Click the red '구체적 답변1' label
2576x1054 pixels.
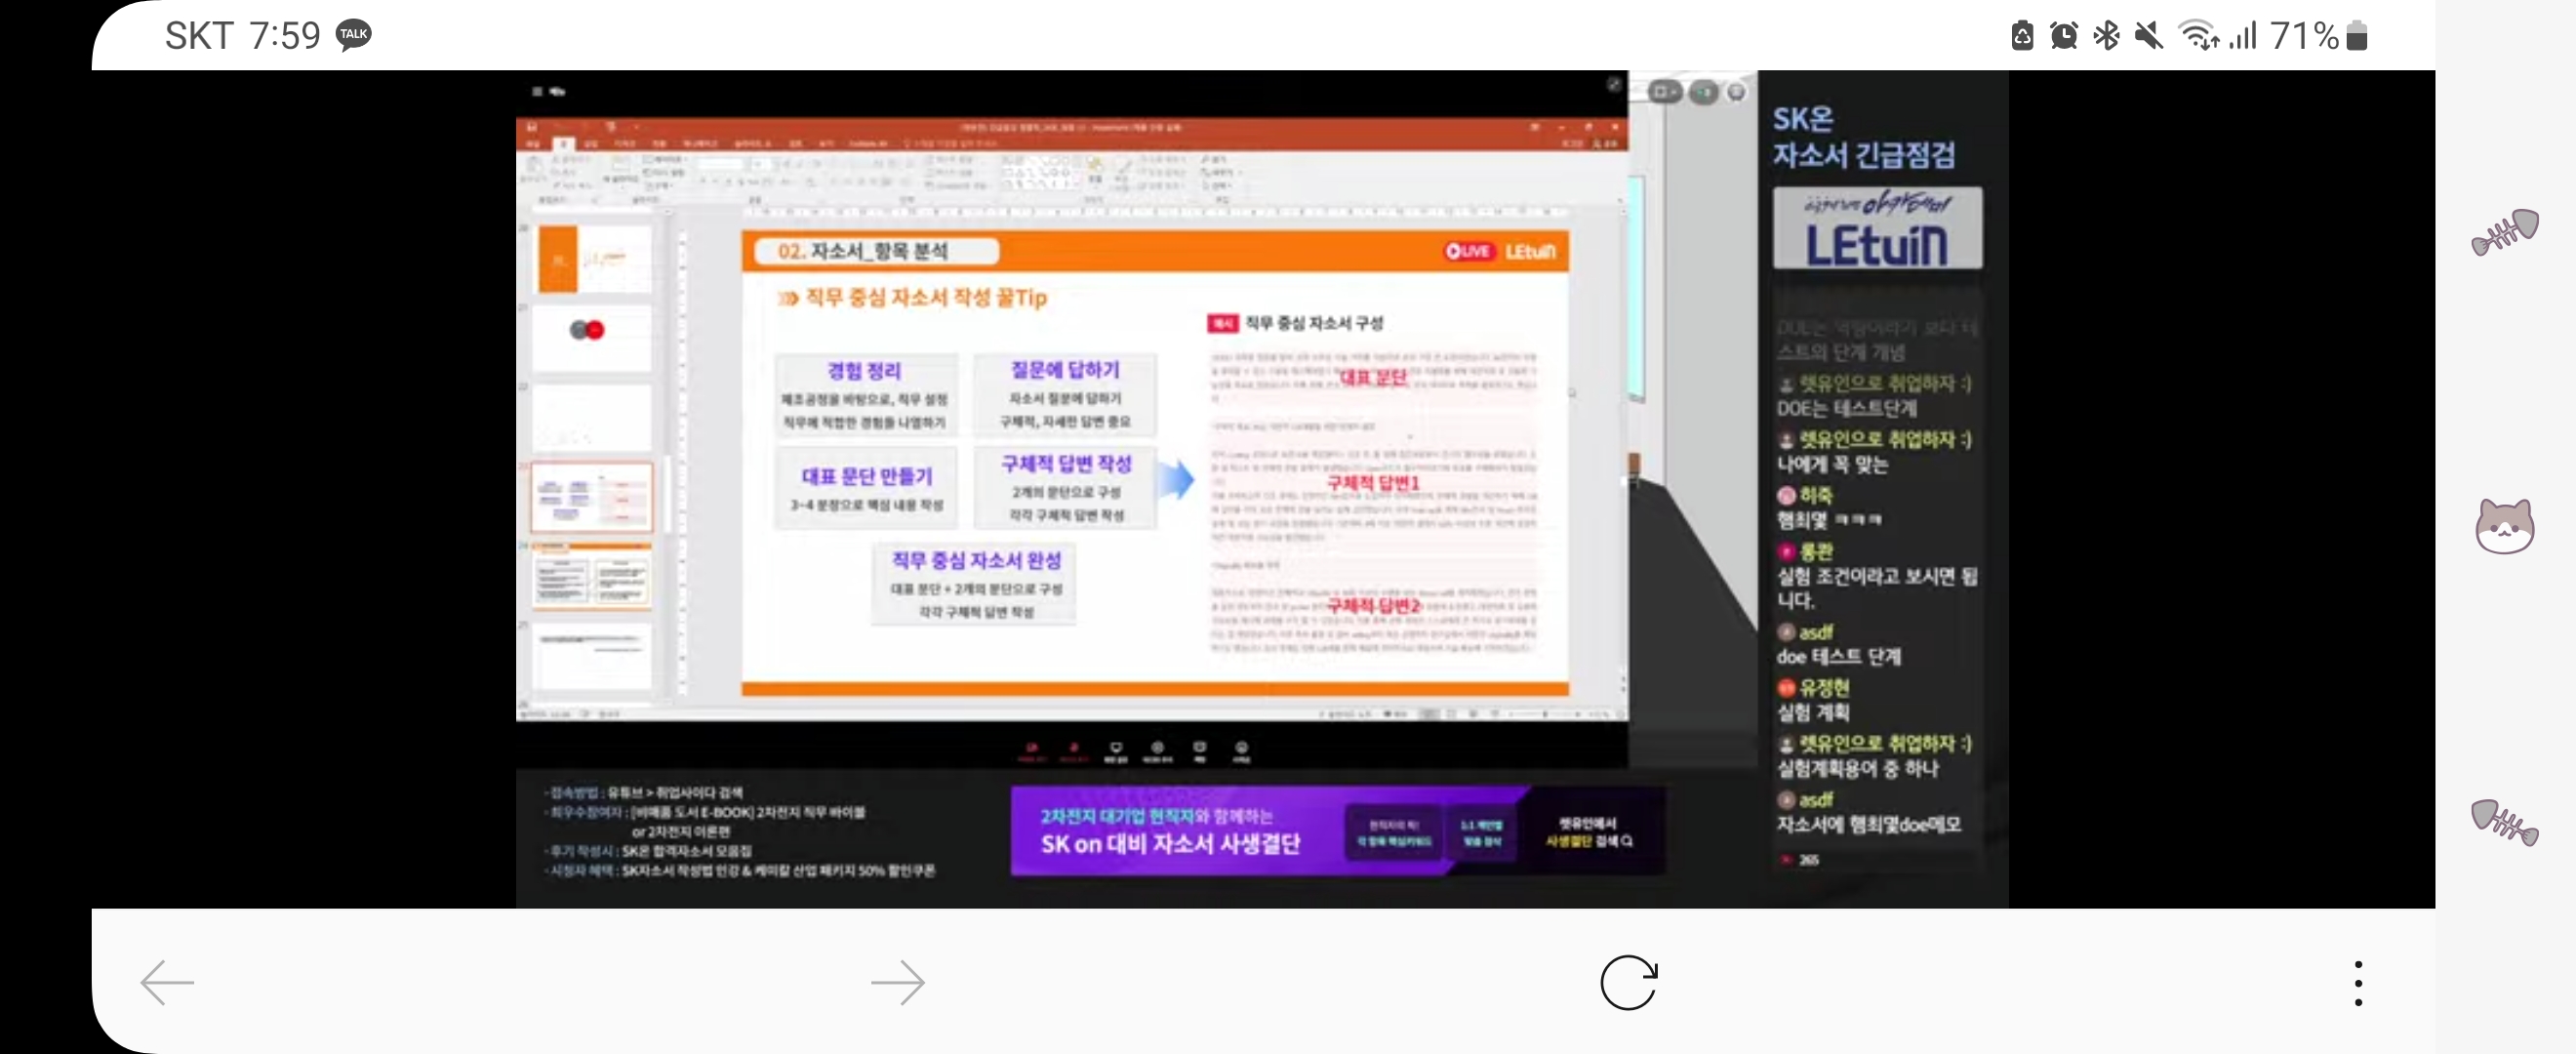pyautogui.click(x=1372, y=483)
